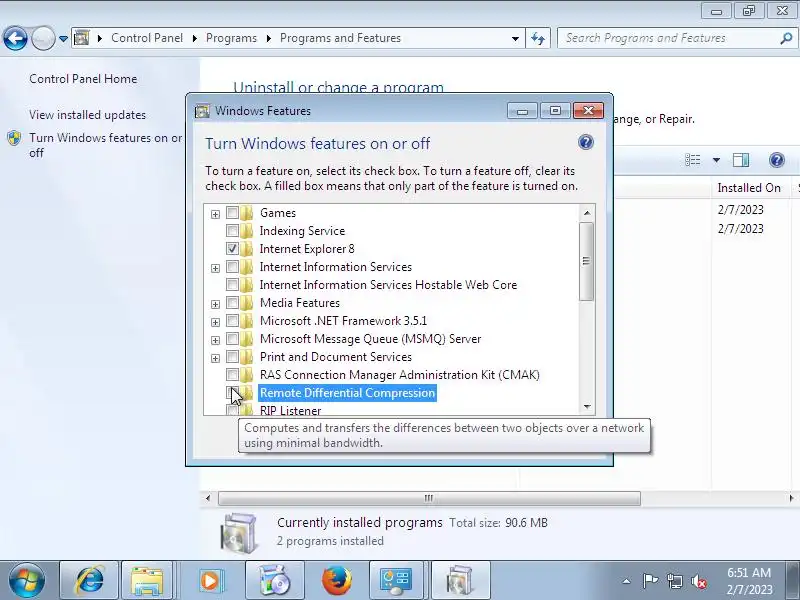Image resolution: width=800 pixels, height=600 pixels.
Task: Enable the Games feature checkbox
Action: 232,212
